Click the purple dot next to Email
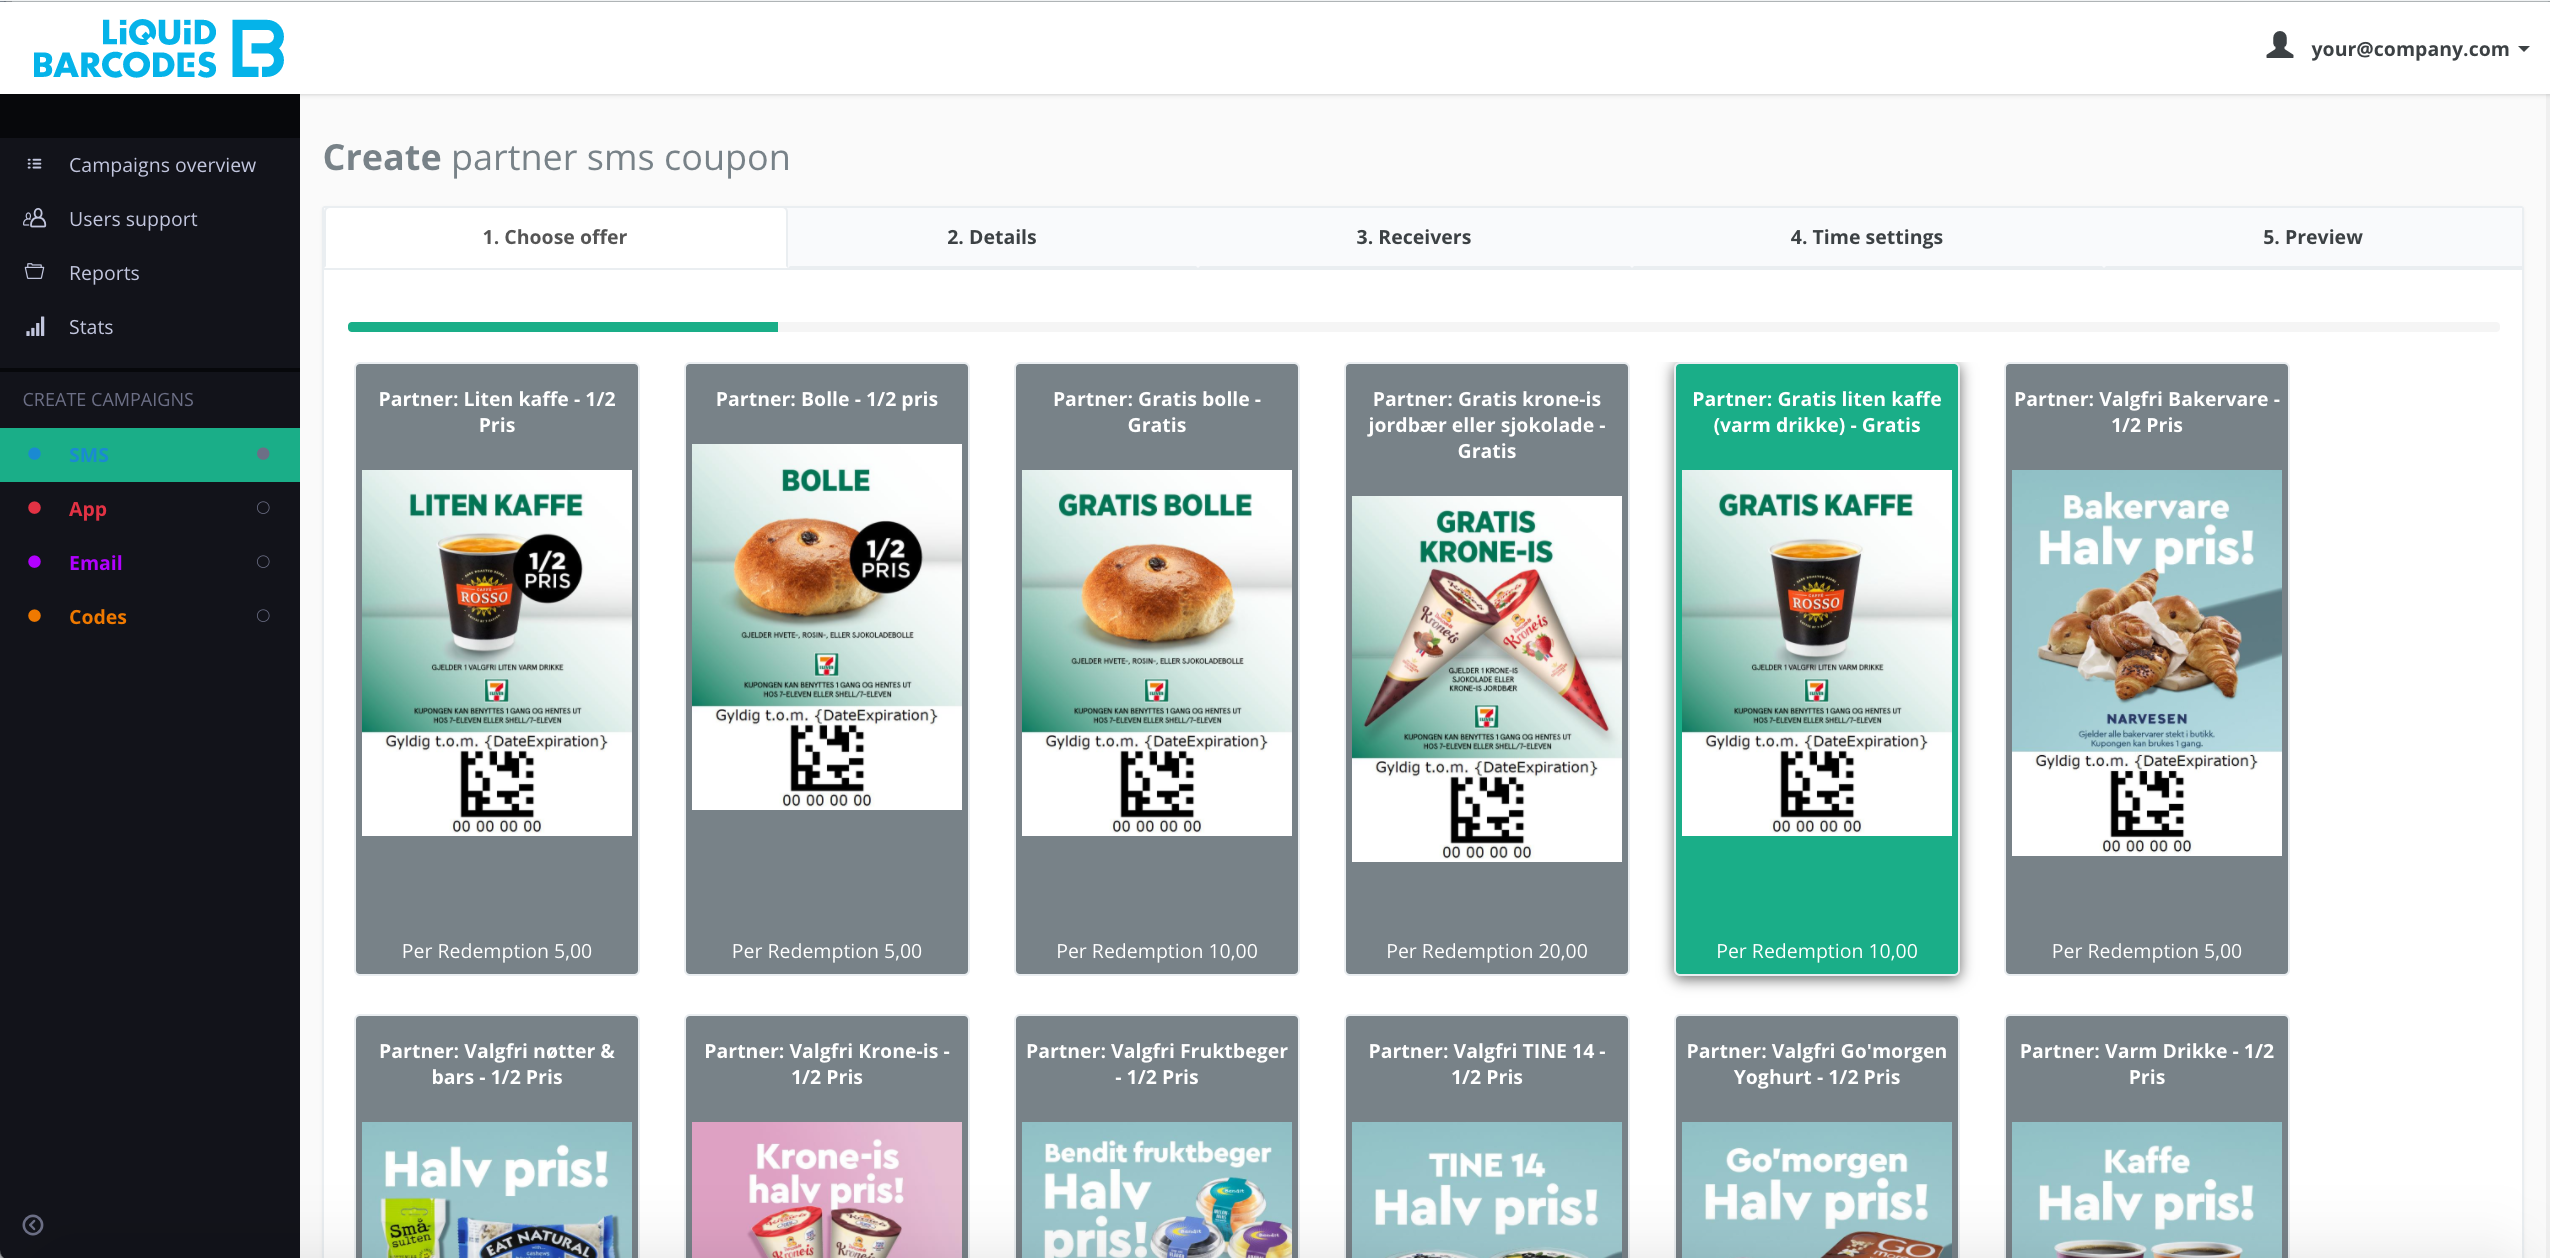This screenshot has width=2550, height=1258. pyautogui.click(x=35, y=562)
